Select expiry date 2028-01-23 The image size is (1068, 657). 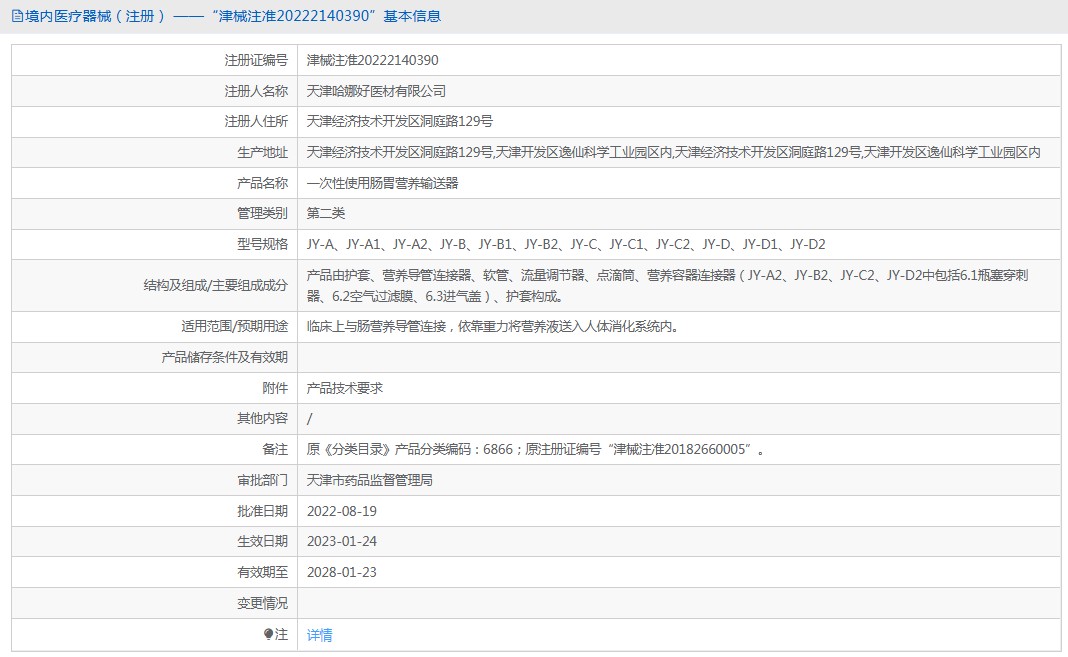pyautogui.click(x=342, y=573)
